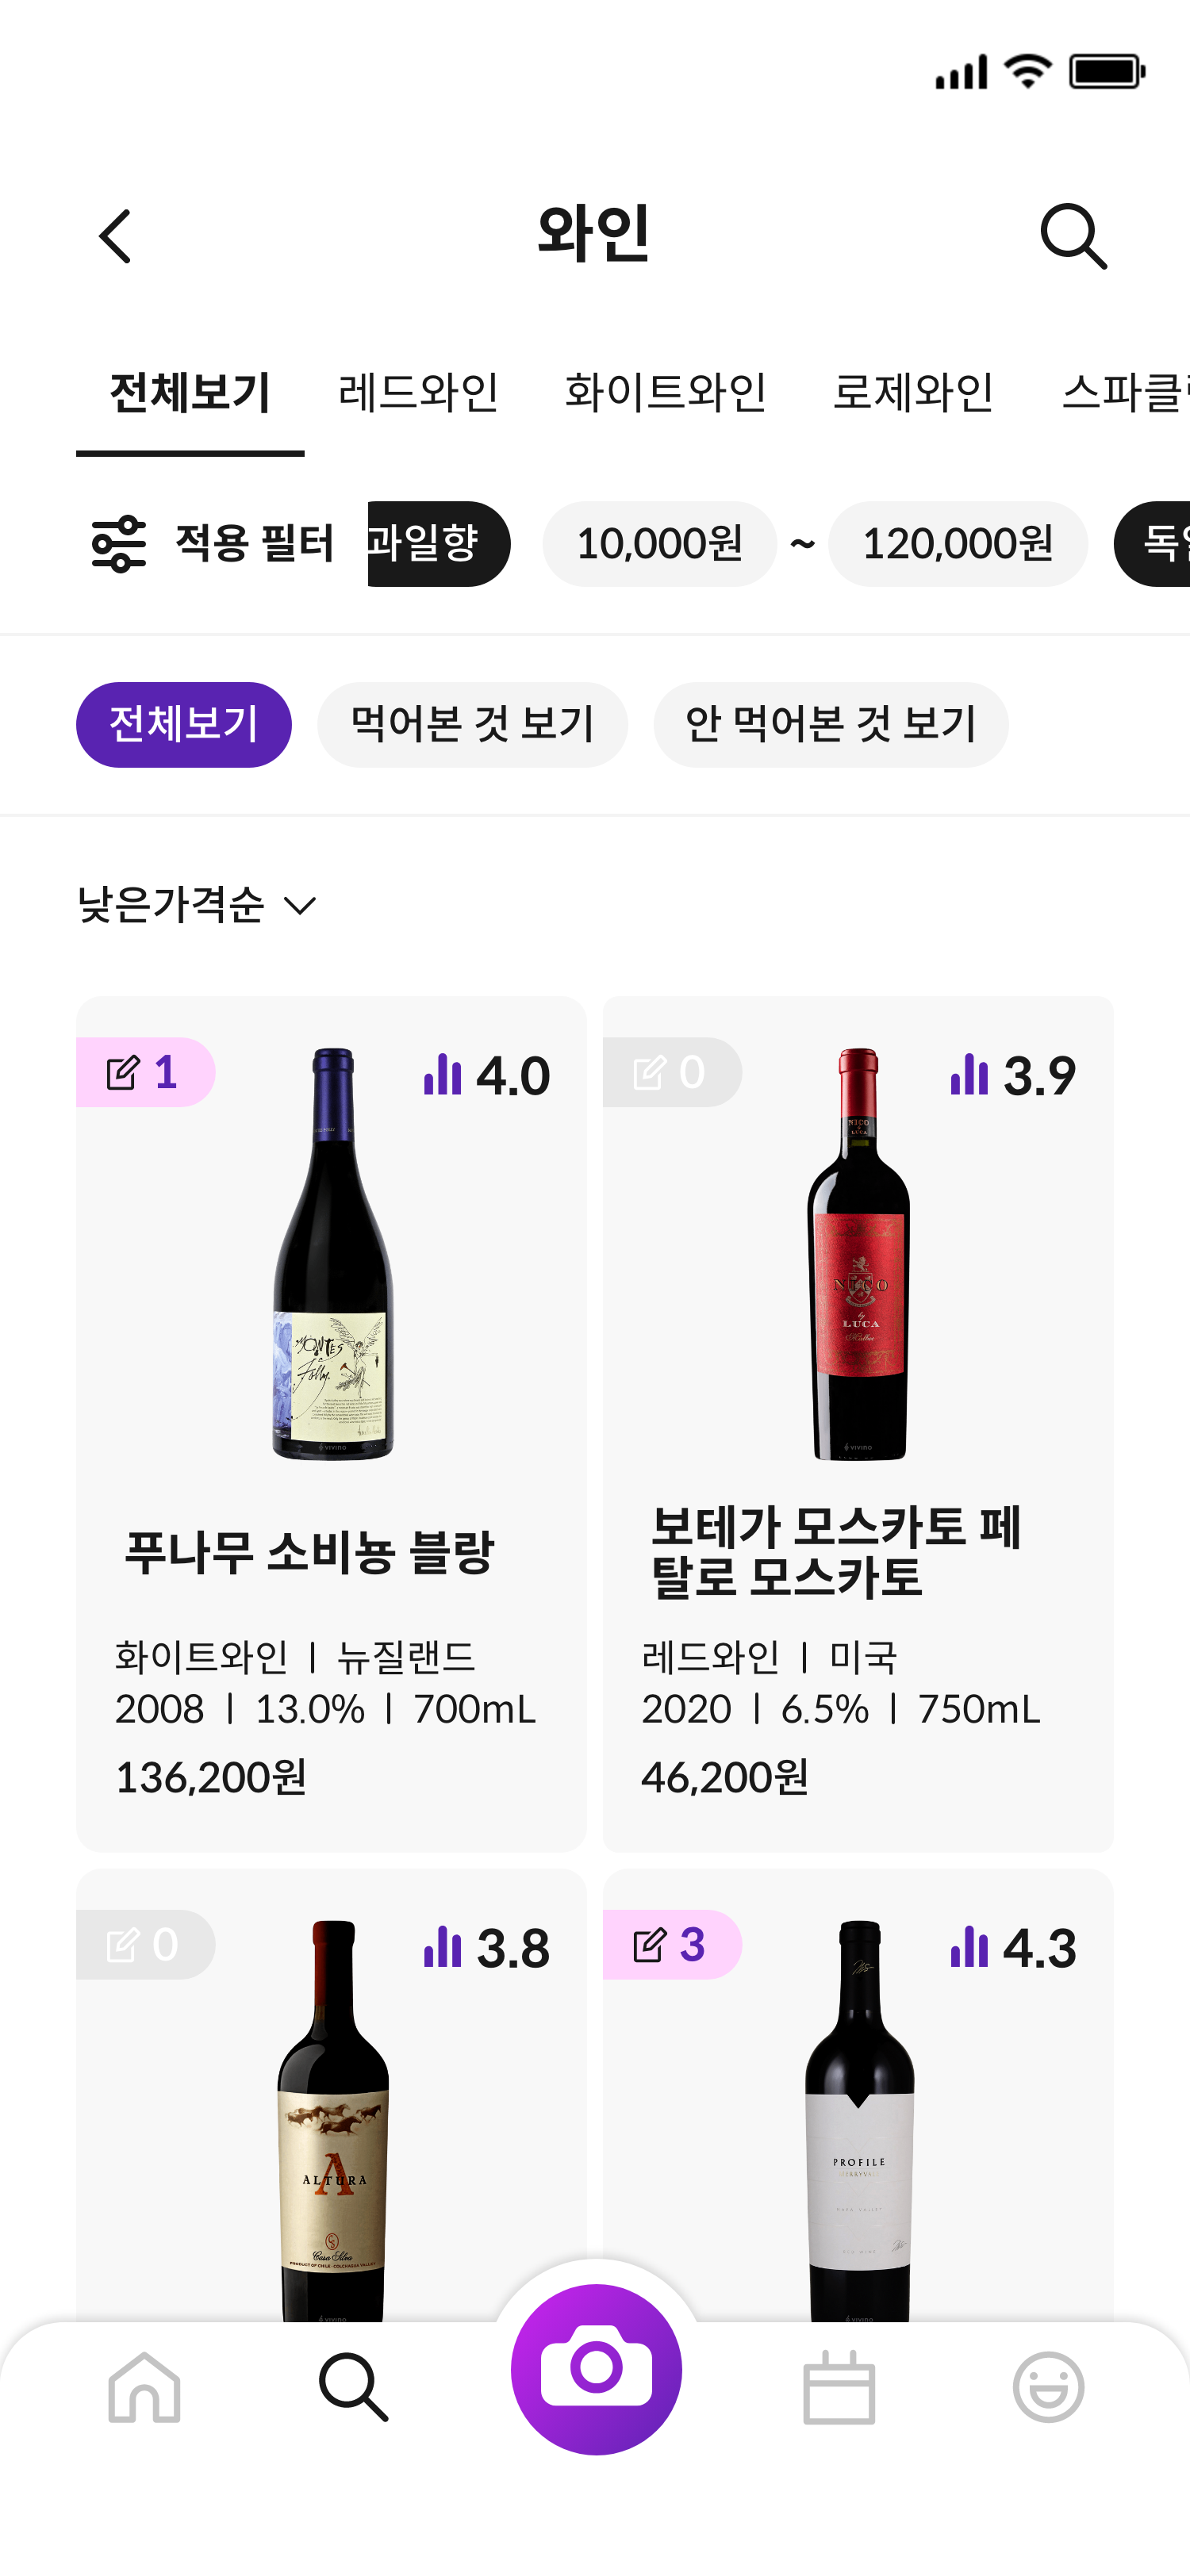
Task: Open review note badge on 푸나무 소비뇽 블랑
Action: (x=144, y=1072)
